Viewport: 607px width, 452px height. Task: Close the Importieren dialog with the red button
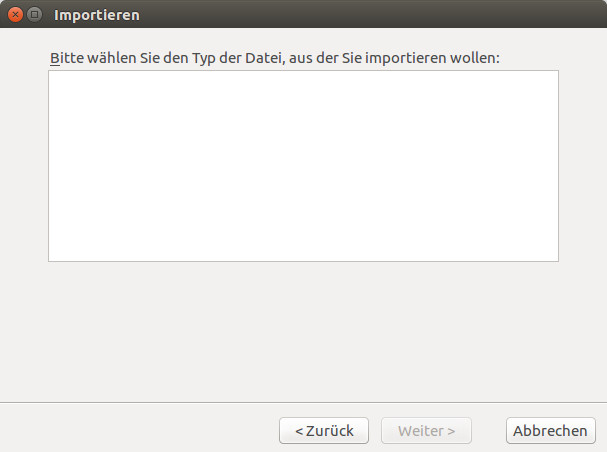click(x=15, y=15)
